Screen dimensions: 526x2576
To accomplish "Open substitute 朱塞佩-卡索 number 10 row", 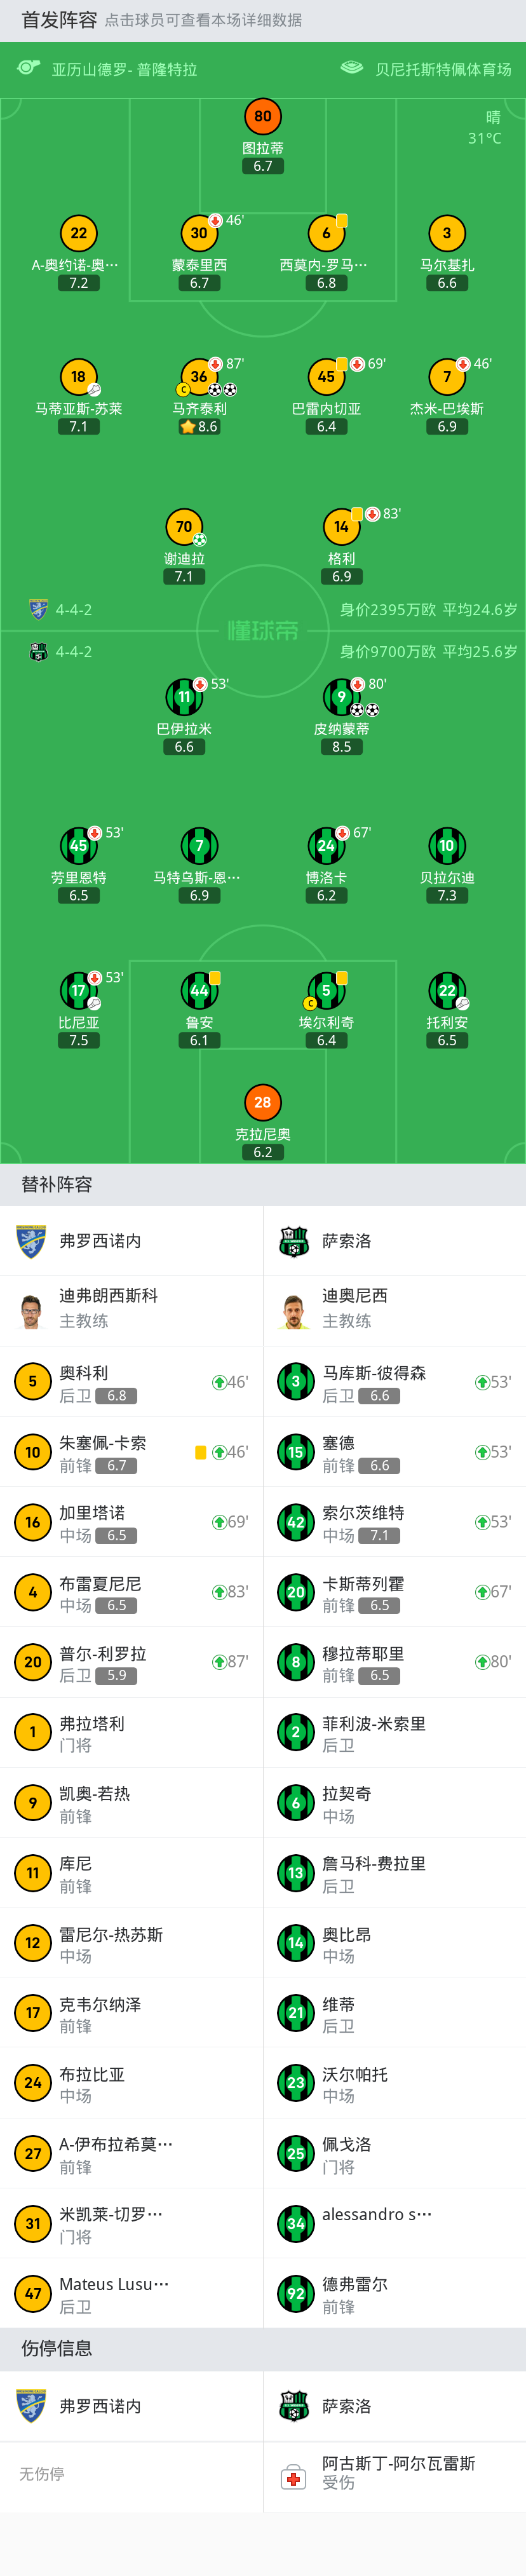I will tap(131, 1452).
